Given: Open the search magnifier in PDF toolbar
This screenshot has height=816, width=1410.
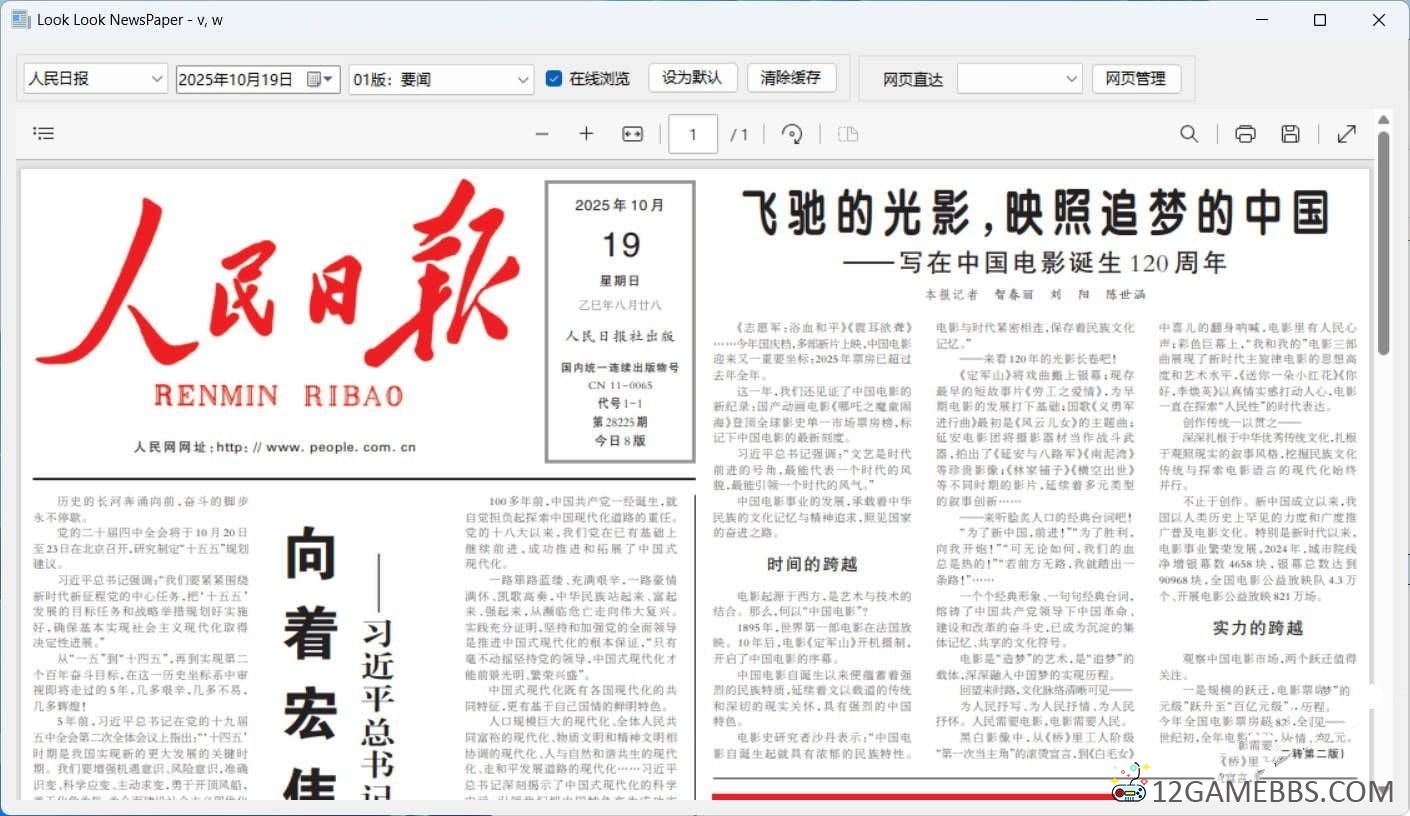Looking at the screenshot, I should (1189, 134).
